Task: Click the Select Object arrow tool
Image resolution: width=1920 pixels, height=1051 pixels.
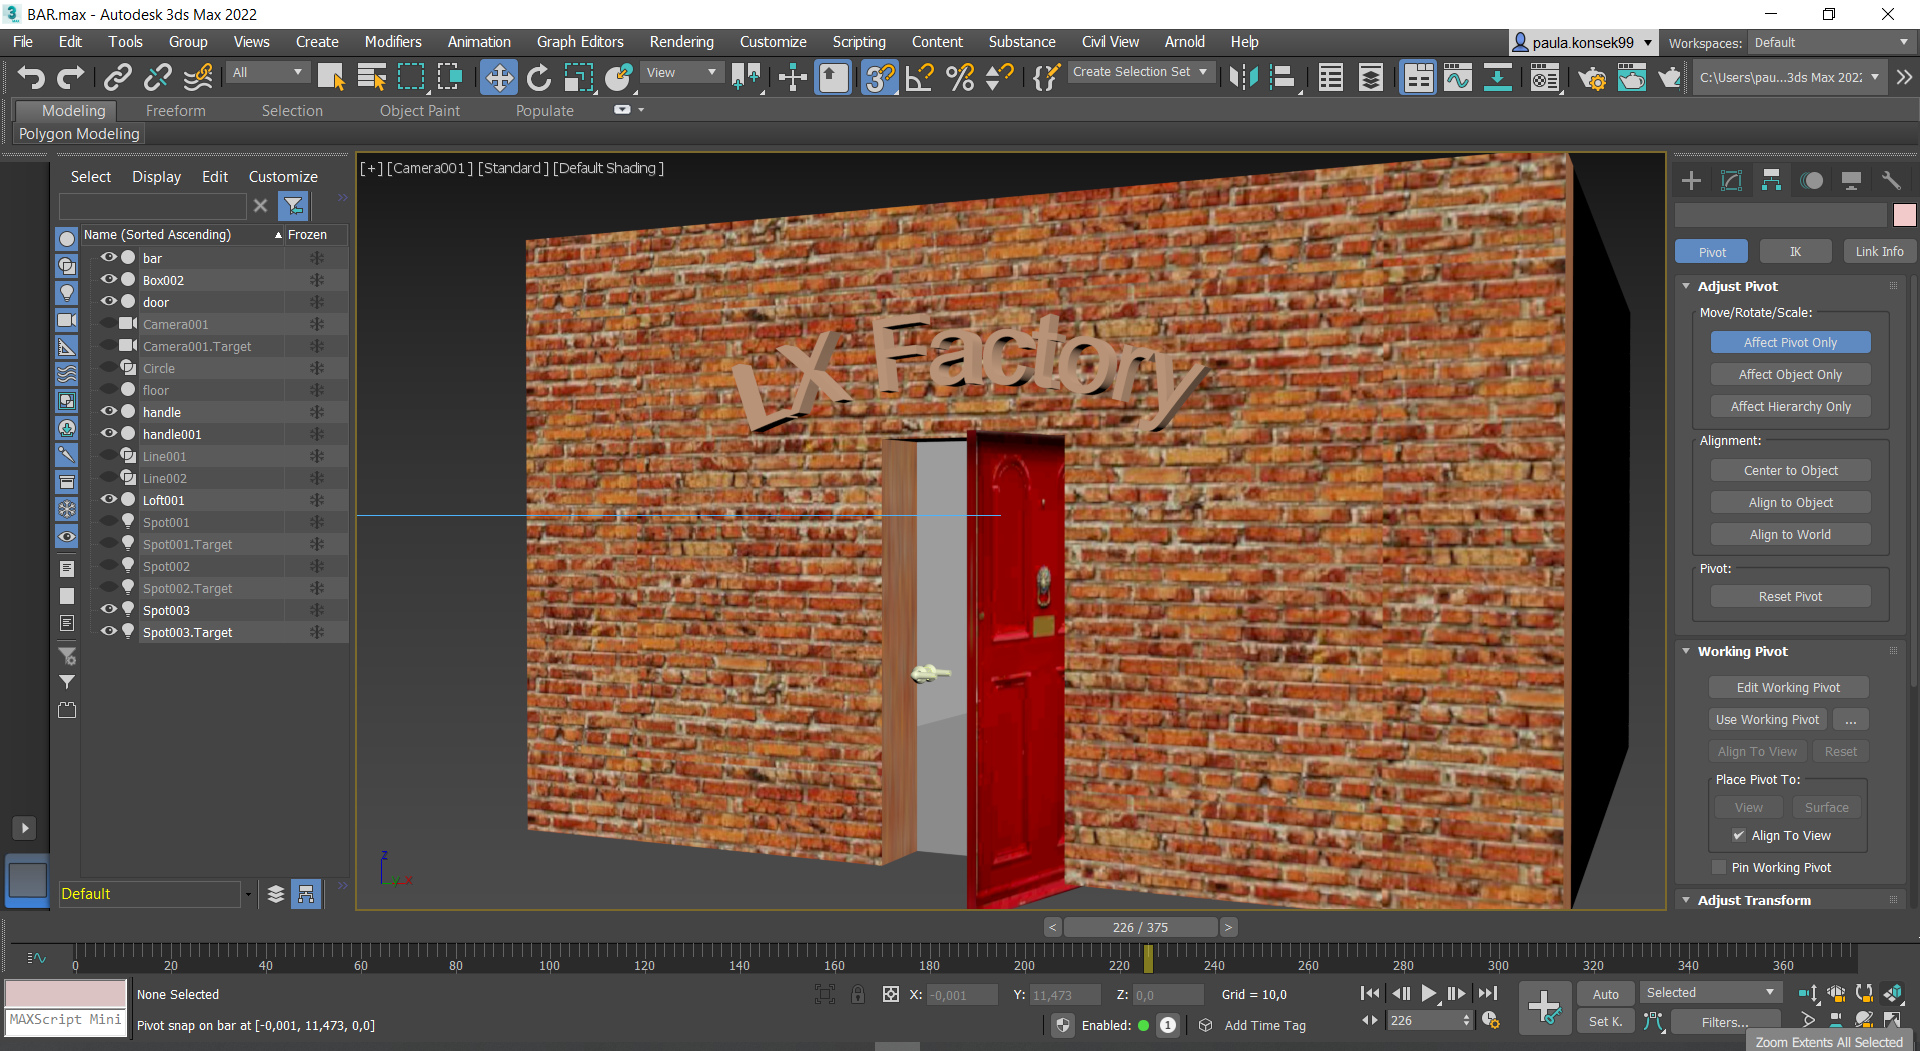Action: 331,77
